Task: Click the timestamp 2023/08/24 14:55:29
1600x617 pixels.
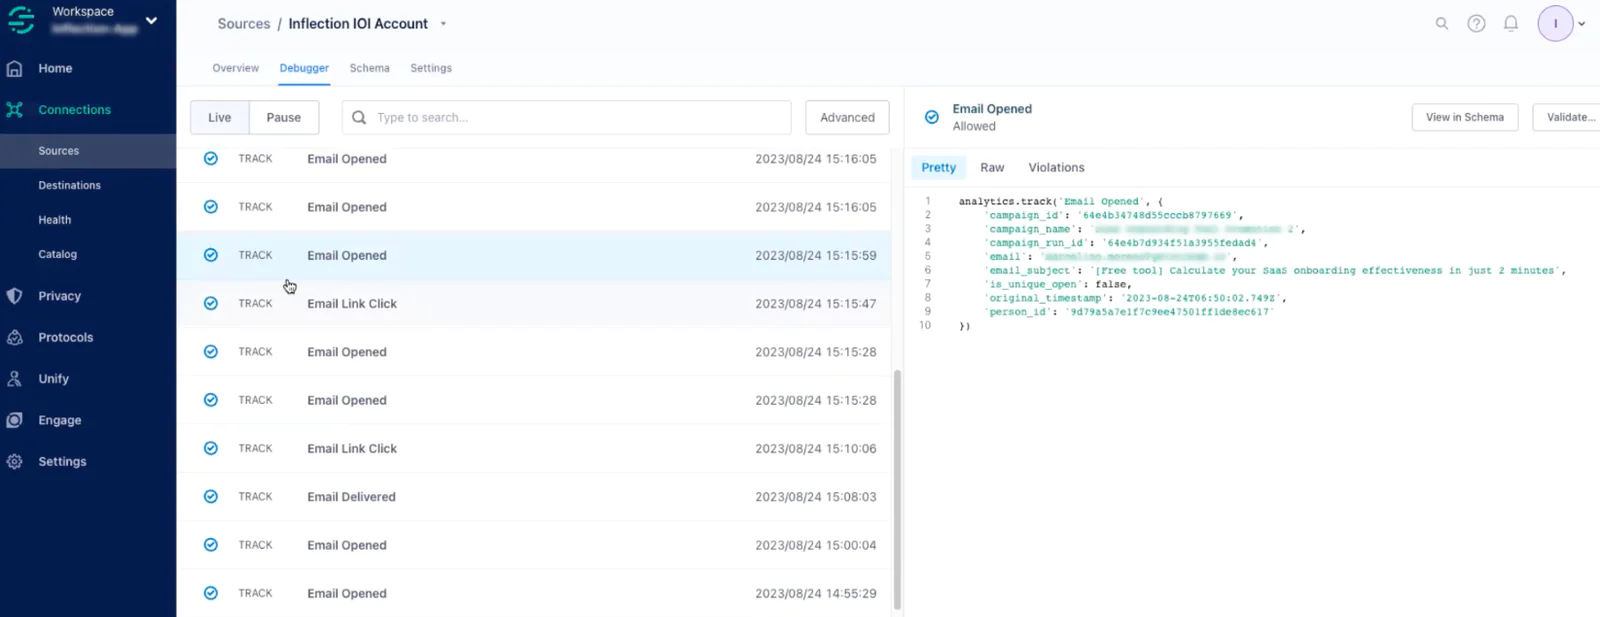Action: 816,594
